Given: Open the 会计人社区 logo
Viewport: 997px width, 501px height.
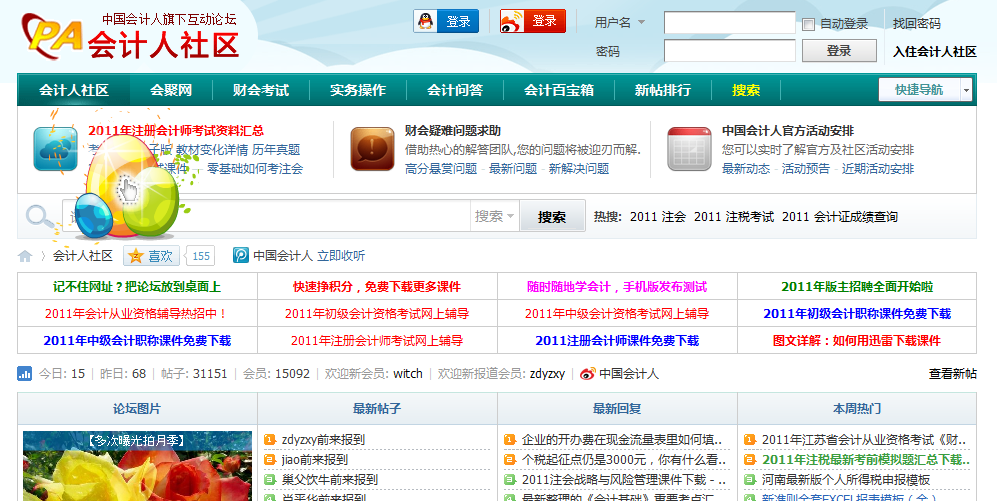Looking at the screenshot, I should pos(130,36).
